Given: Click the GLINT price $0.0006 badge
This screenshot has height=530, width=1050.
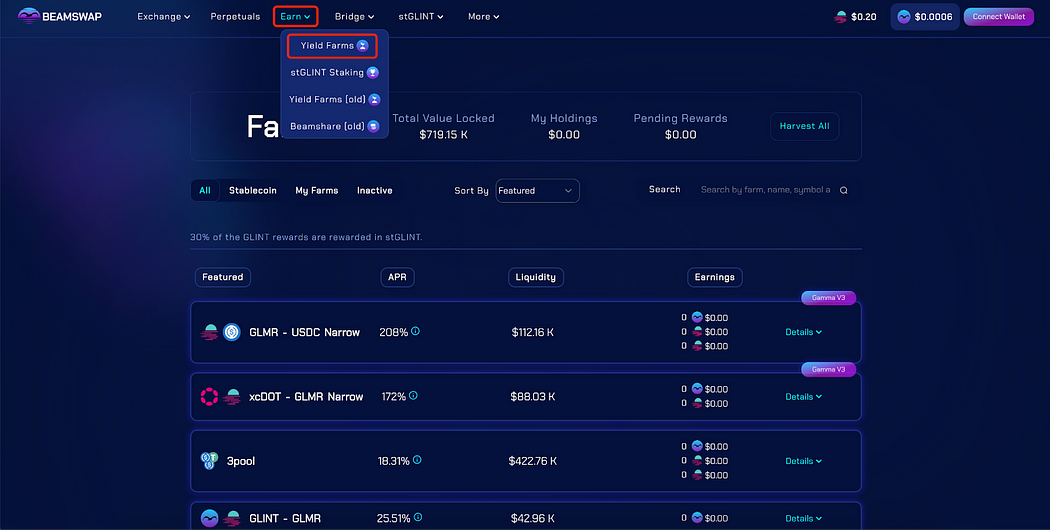Looking at the screenshot, I should coord(924,17).
